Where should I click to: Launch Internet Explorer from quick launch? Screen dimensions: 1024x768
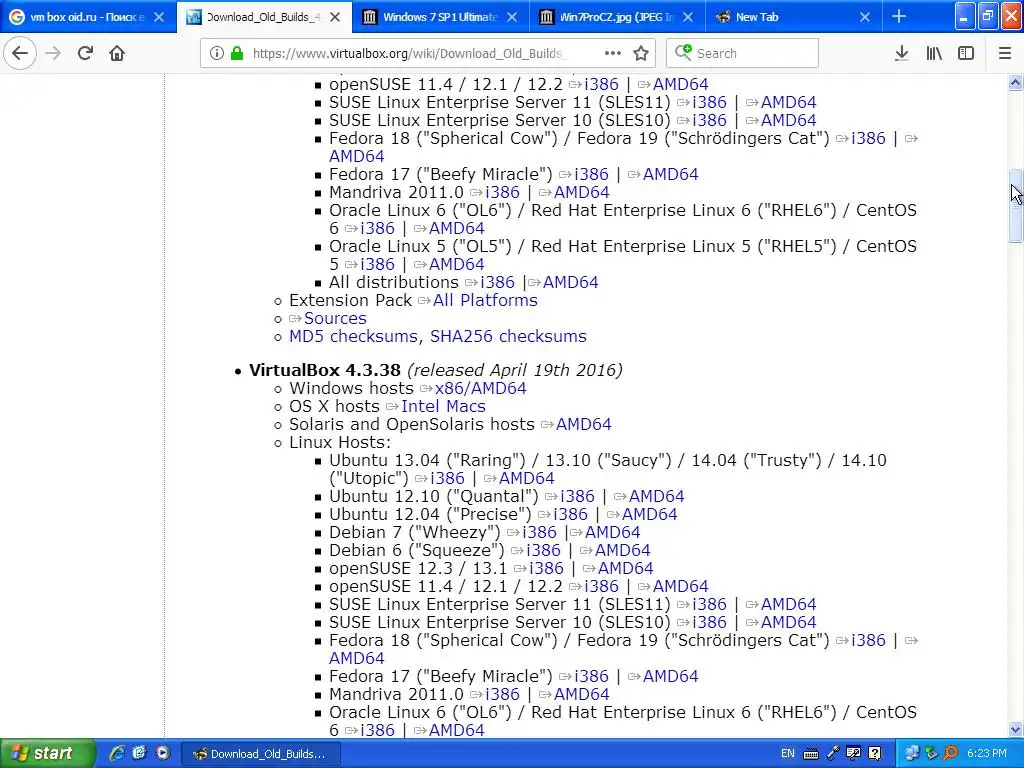coord(118,753)
